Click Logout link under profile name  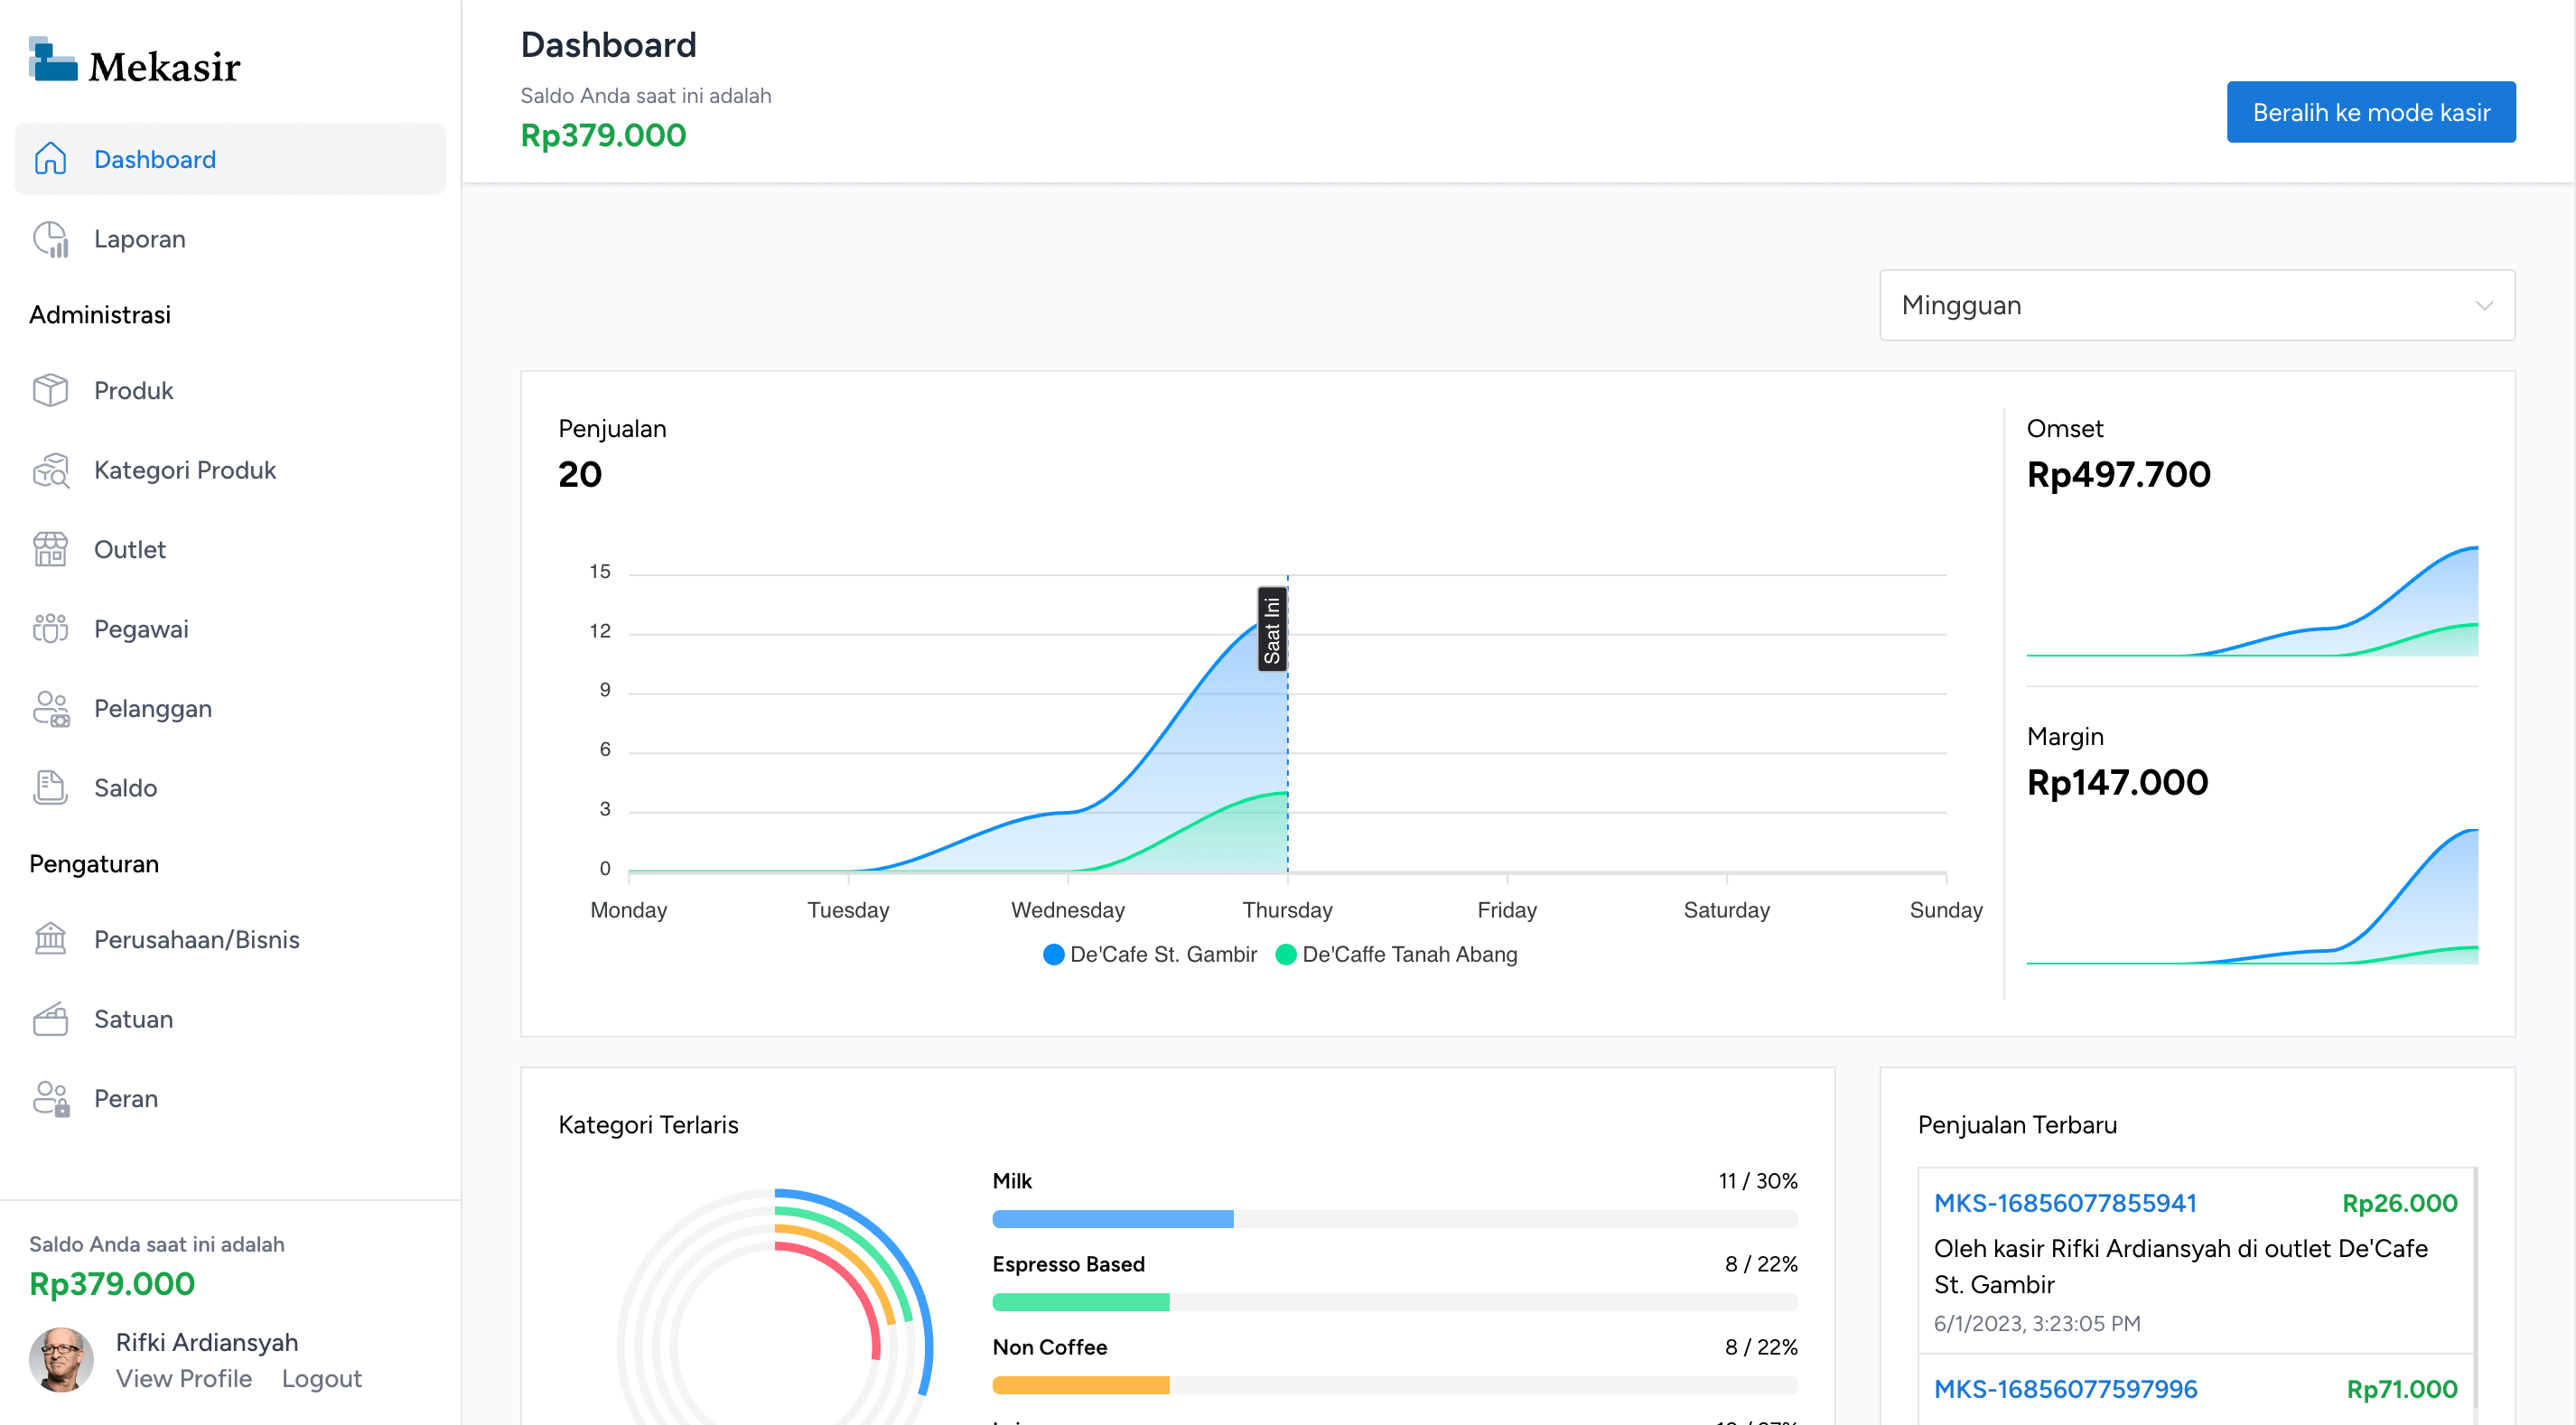coord(321,1378)
